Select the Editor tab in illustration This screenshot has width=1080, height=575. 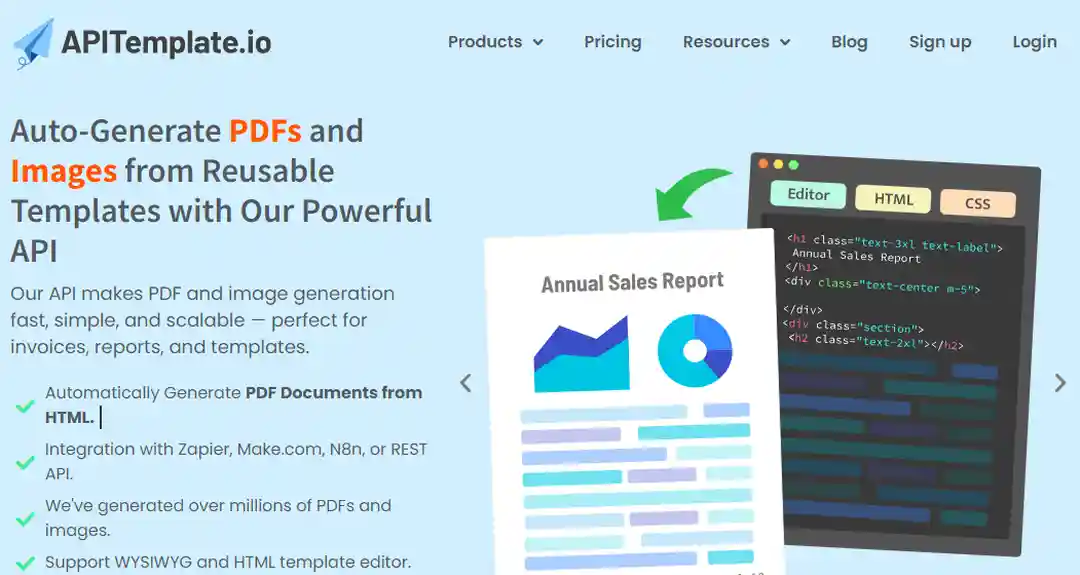(x=809, y=194)
